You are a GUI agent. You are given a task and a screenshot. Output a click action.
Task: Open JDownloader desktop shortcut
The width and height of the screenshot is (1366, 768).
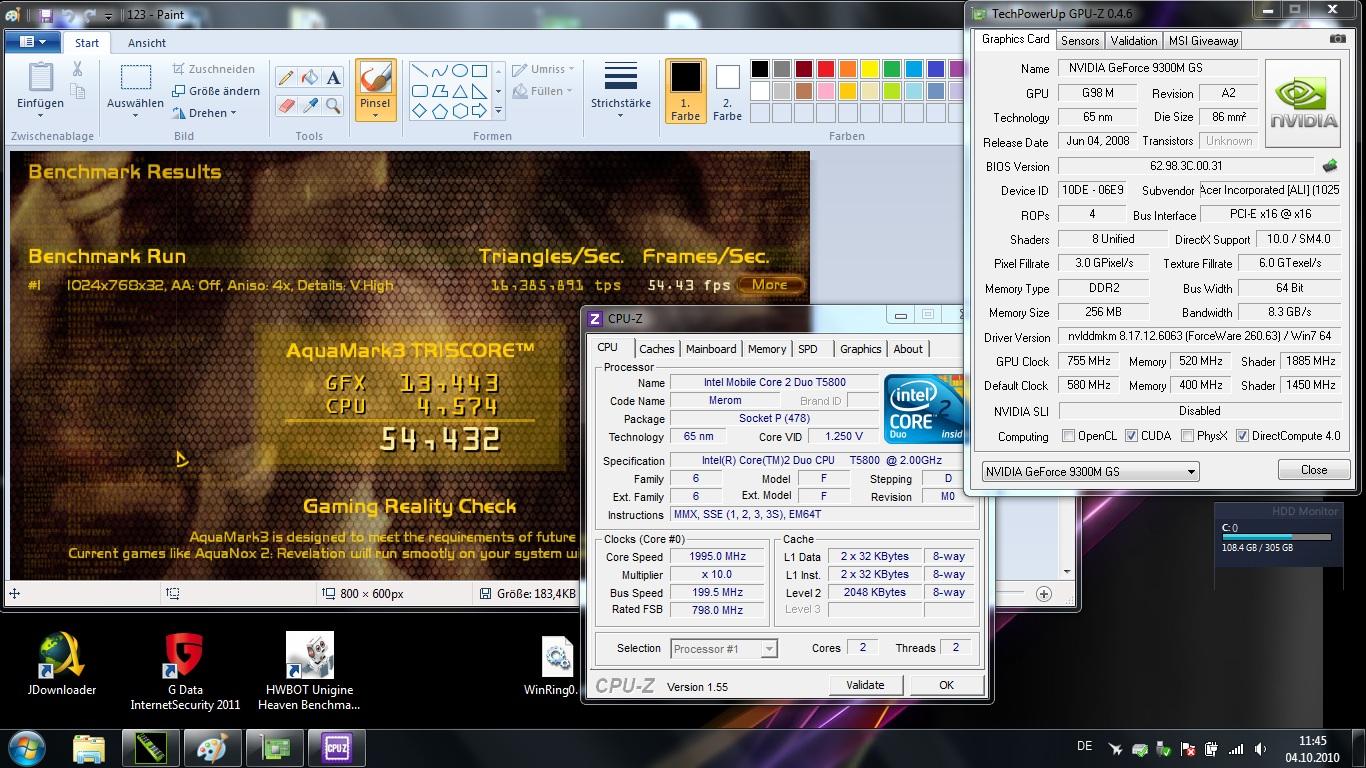click(x=62, y=664)
